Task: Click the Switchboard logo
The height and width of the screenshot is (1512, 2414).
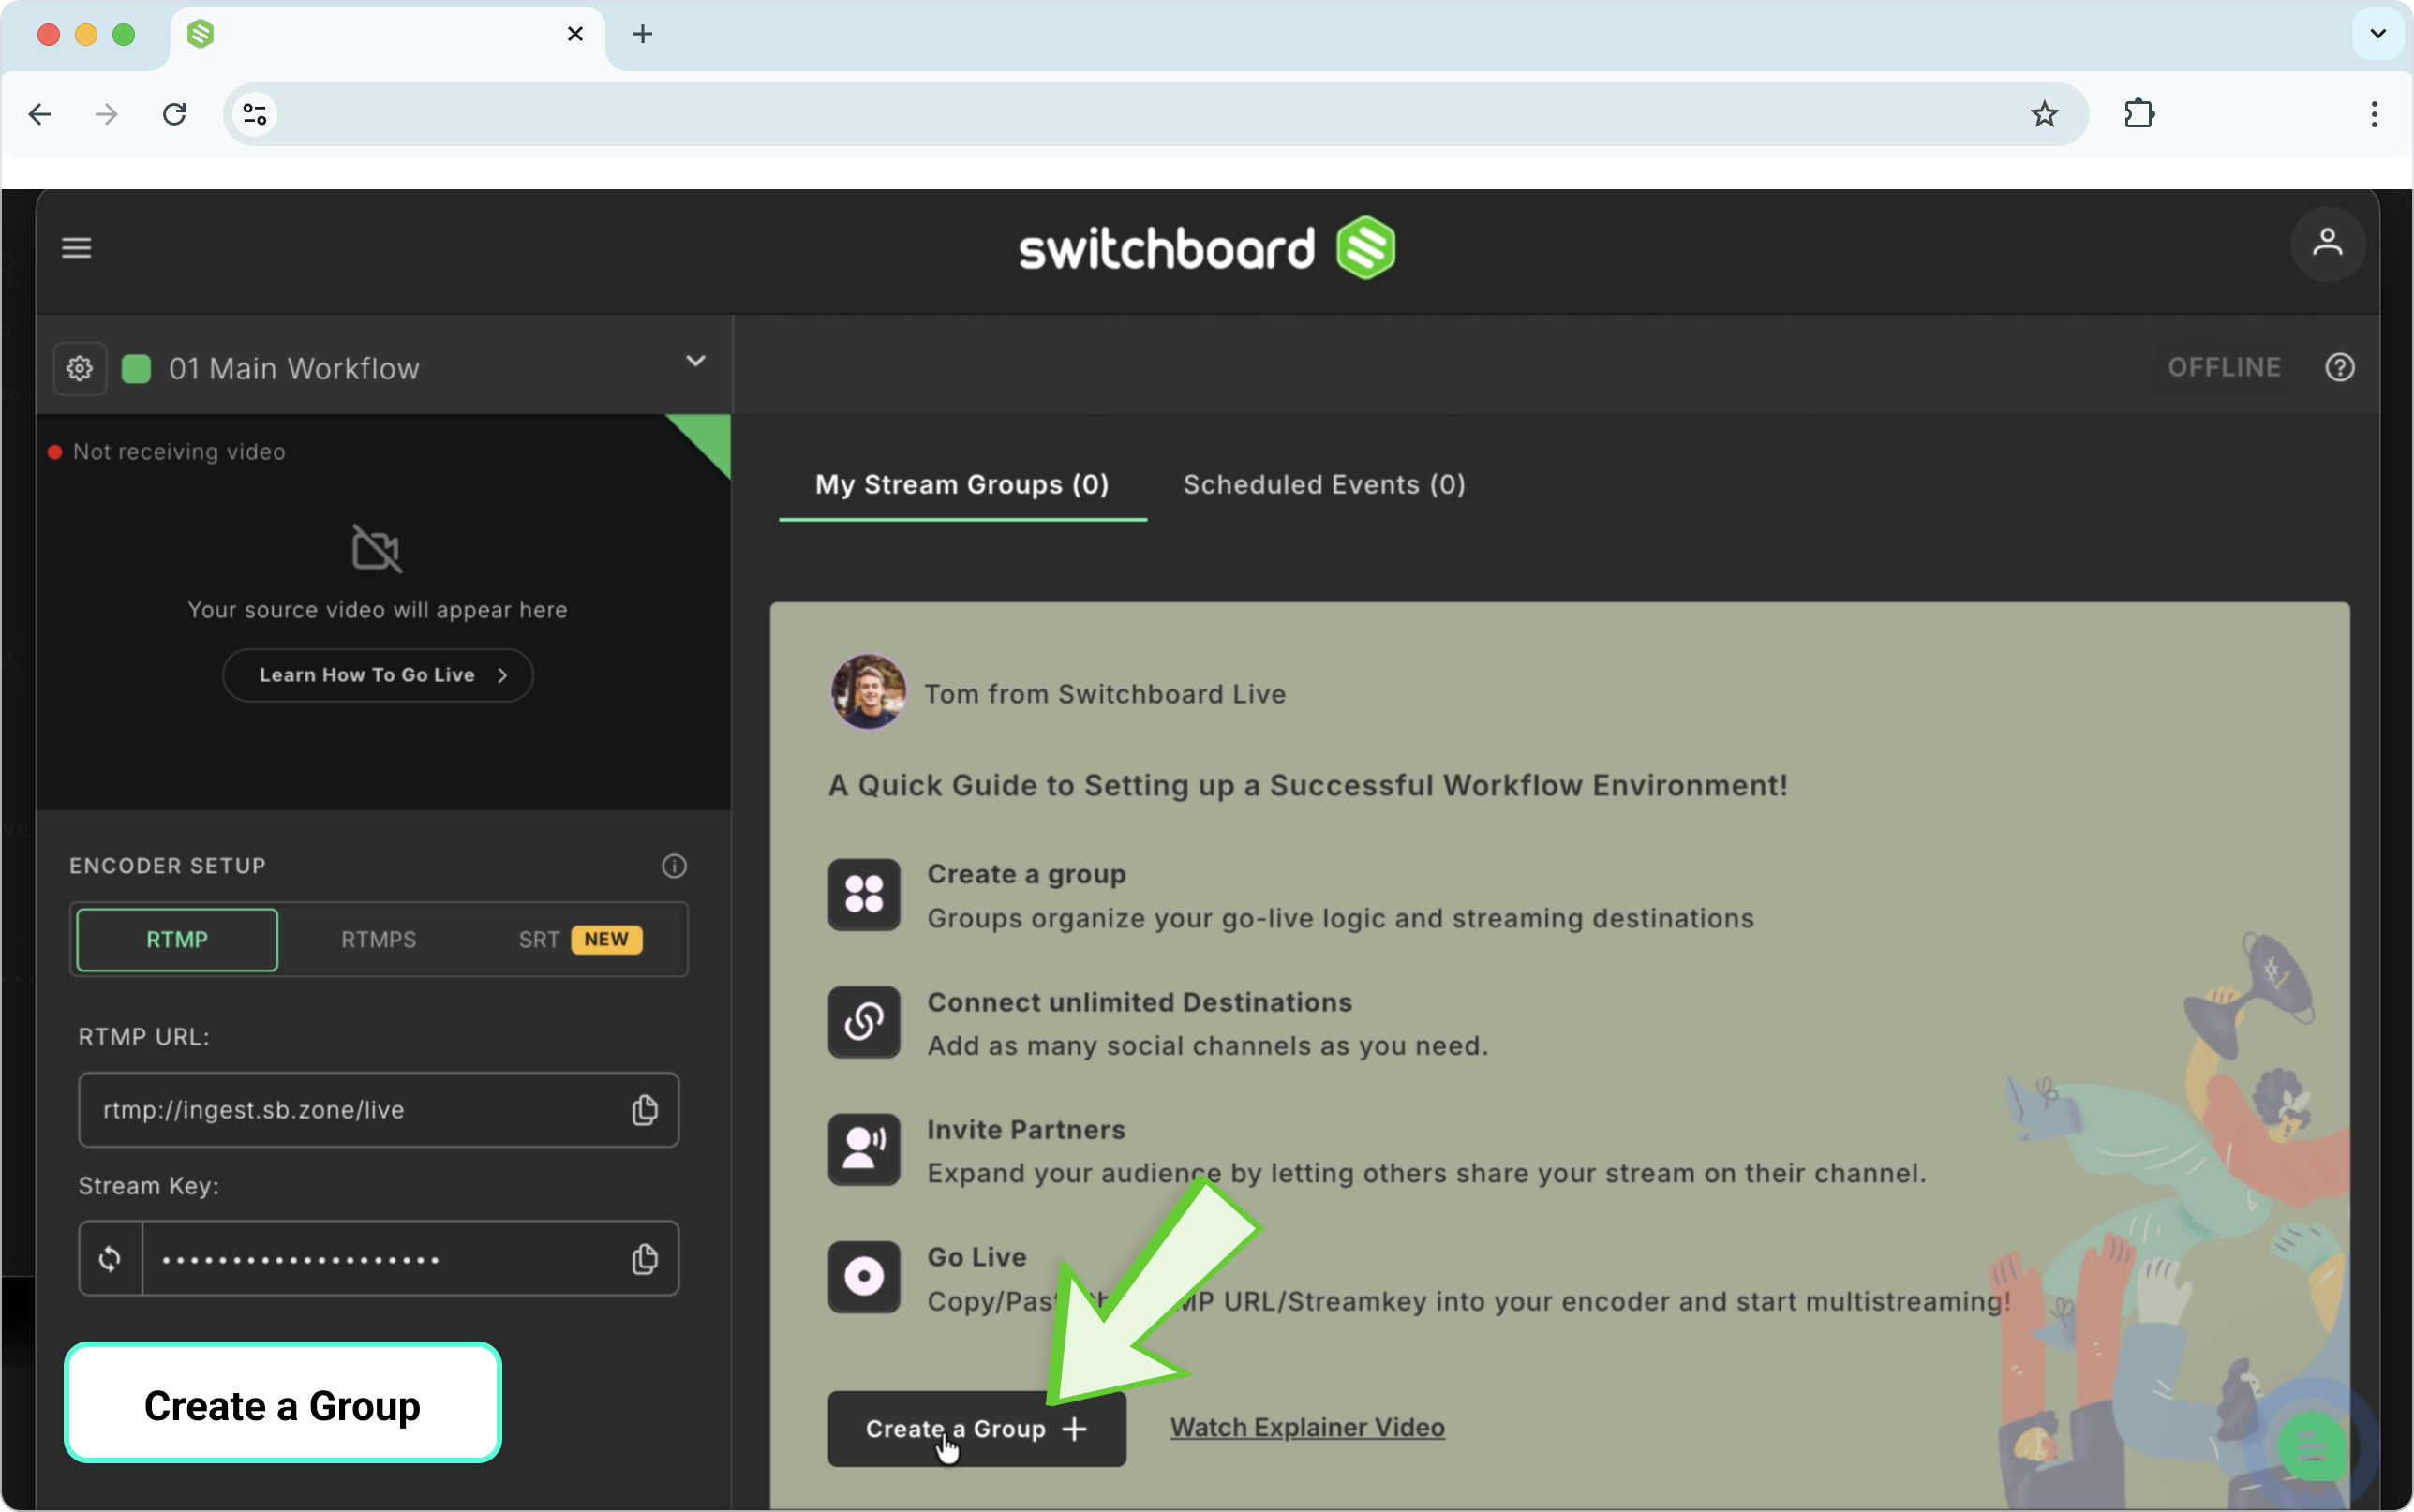Action: [1207, 248]
